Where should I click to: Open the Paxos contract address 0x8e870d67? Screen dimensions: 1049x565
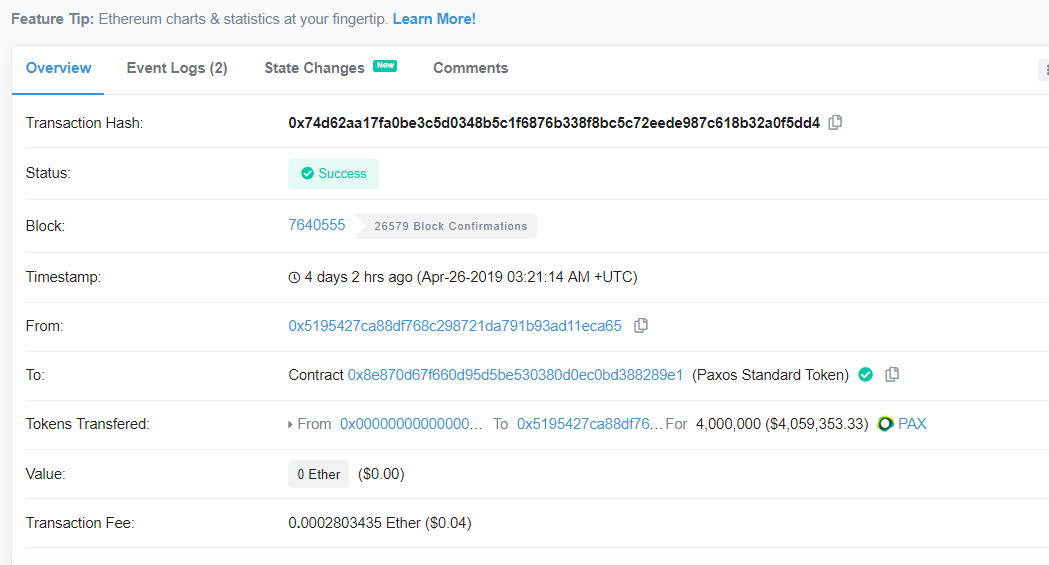(515, 375)
